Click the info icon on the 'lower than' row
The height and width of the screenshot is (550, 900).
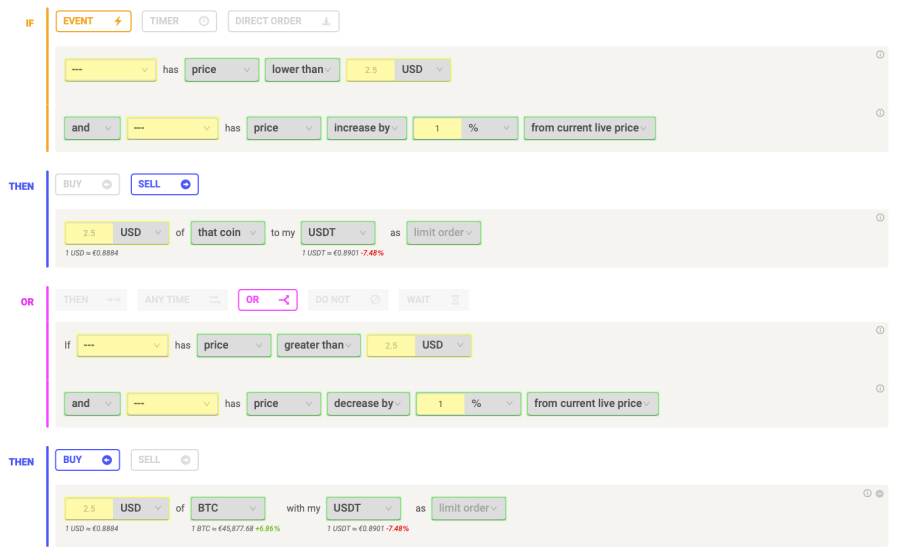coord(880,55)
